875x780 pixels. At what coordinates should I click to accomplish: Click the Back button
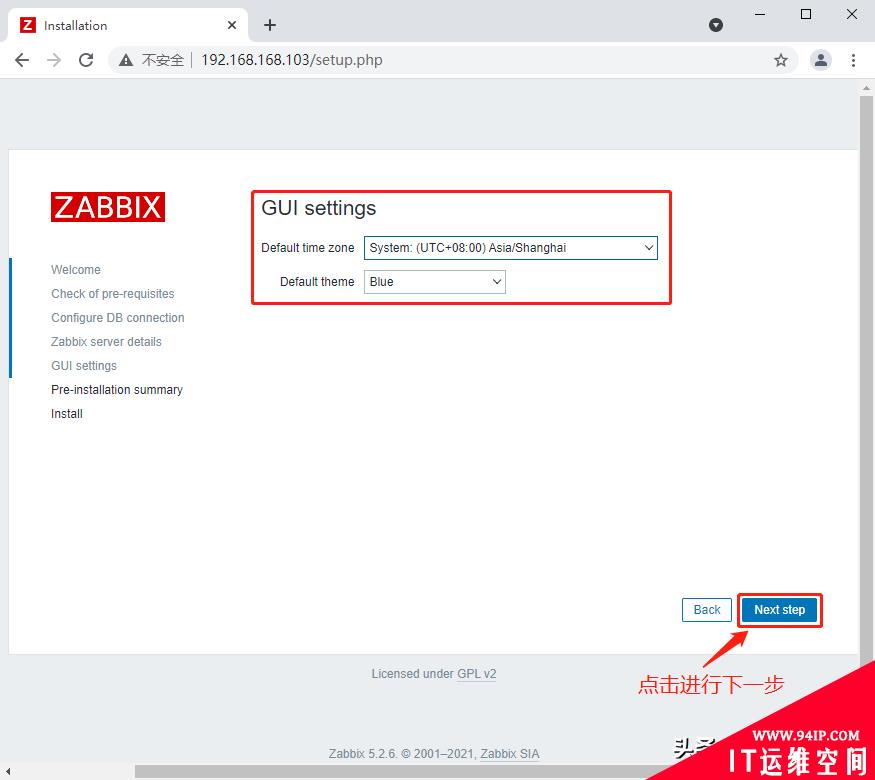point(706,610)
